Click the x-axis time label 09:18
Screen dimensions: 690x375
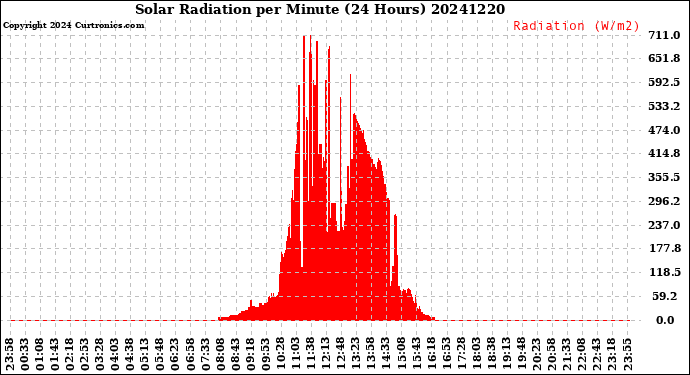point(251,355)
